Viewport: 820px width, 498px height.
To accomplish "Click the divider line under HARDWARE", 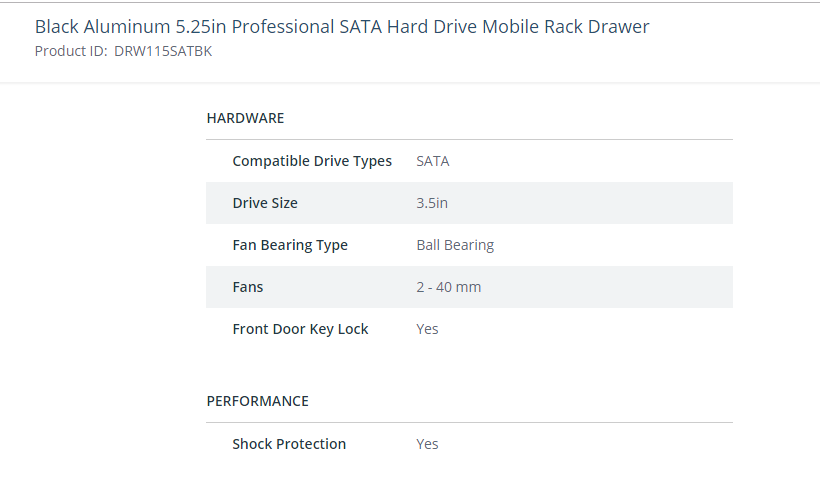I will point(470,140).
